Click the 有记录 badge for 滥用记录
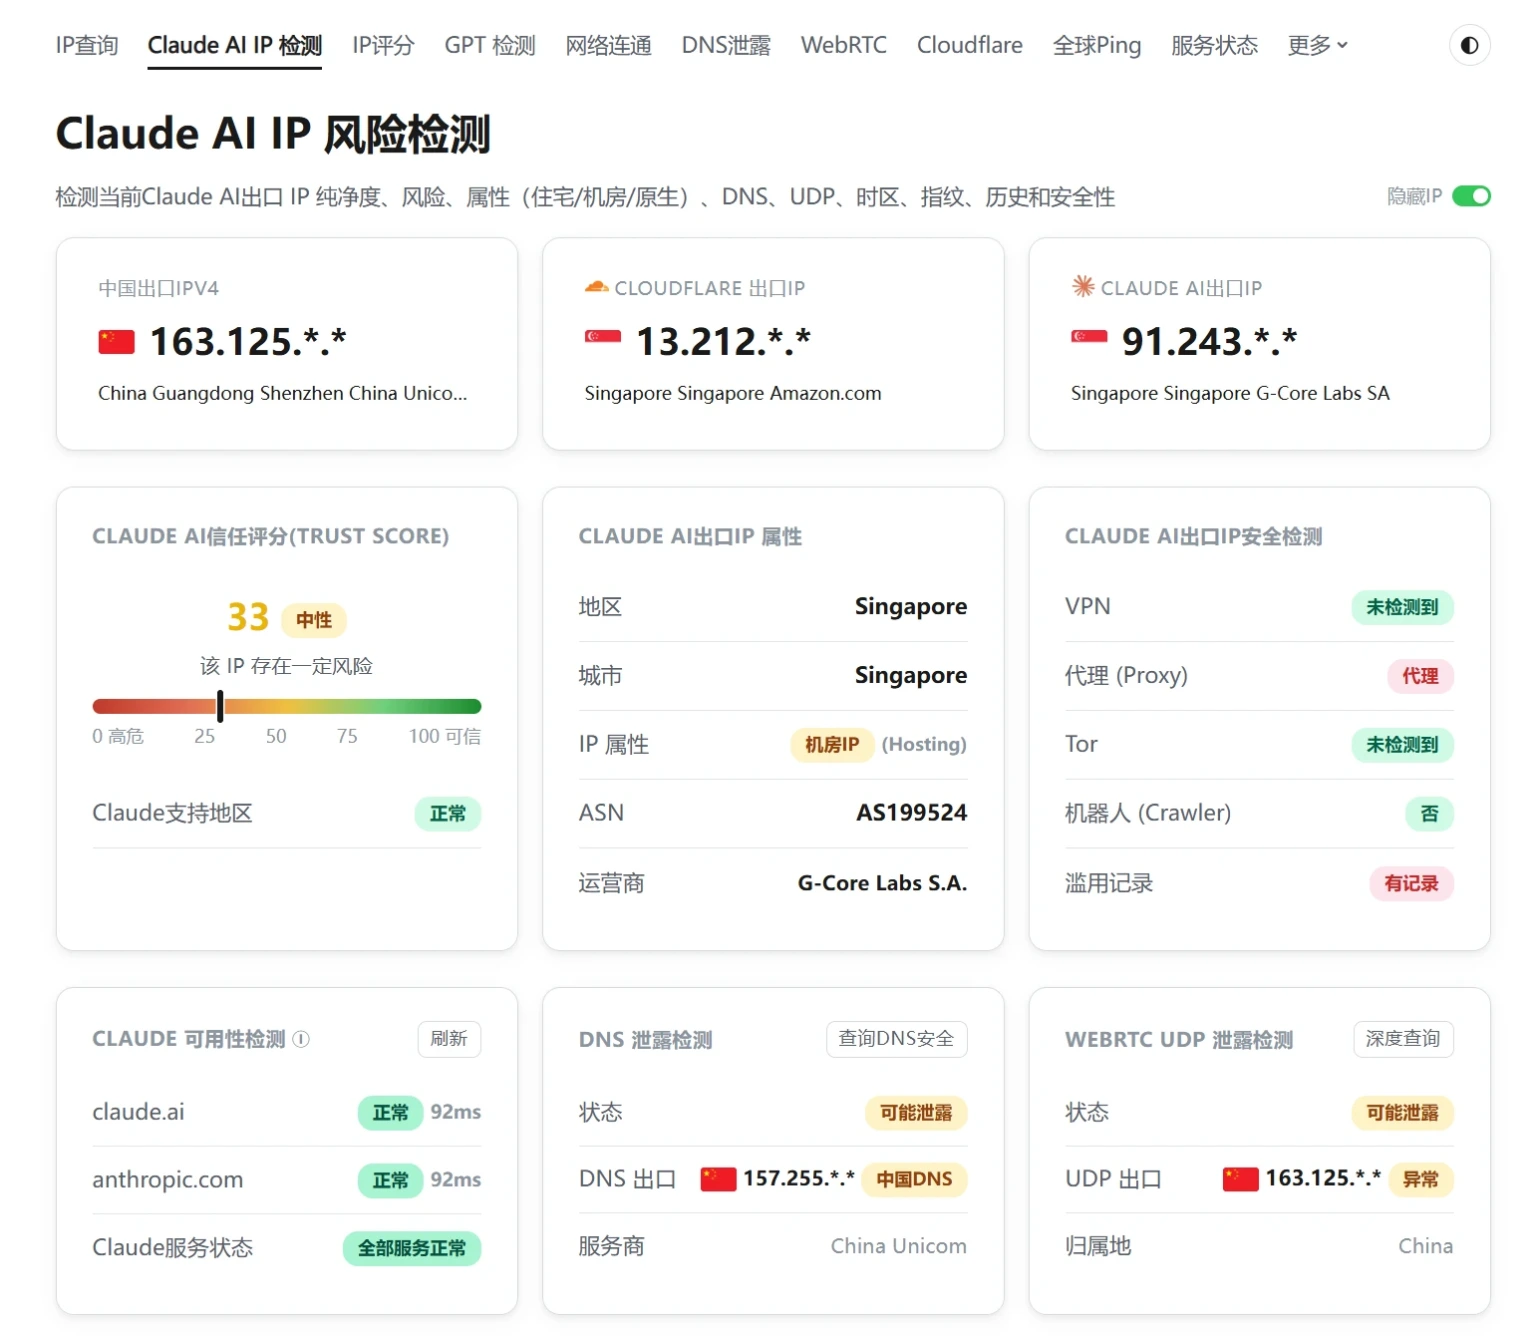The height and width of the screenshot is (1336, 1536). tap(1411, 883)
